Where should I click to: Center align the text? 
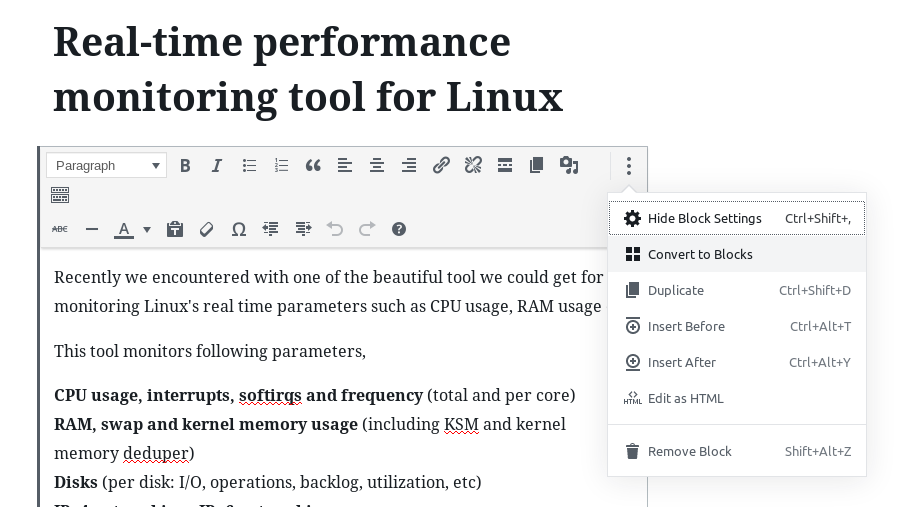(x=377, y=166)
